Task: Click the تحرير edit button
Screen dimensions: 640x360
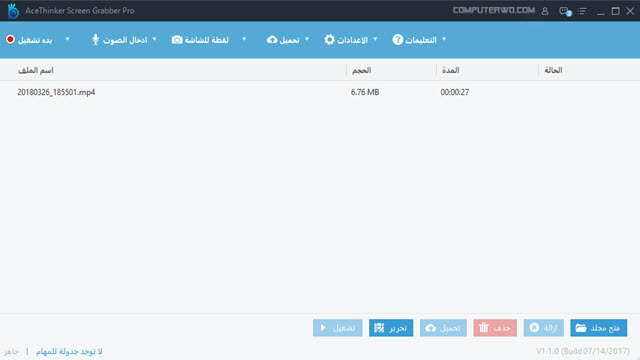Action: 391,328
